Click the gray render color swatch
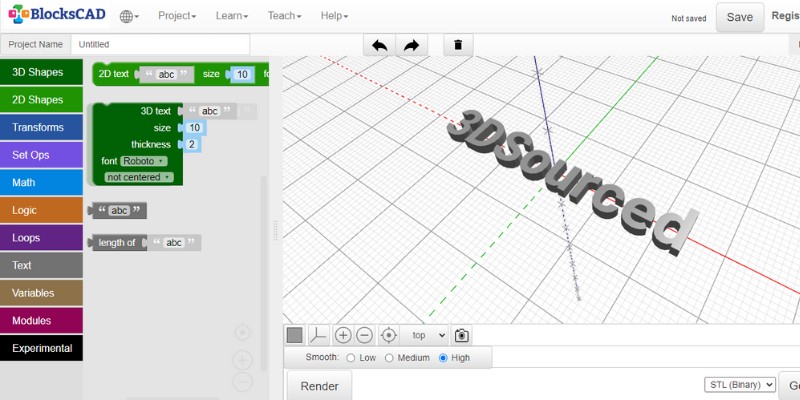This screenshot has width=800, height=400. point(295,336)
